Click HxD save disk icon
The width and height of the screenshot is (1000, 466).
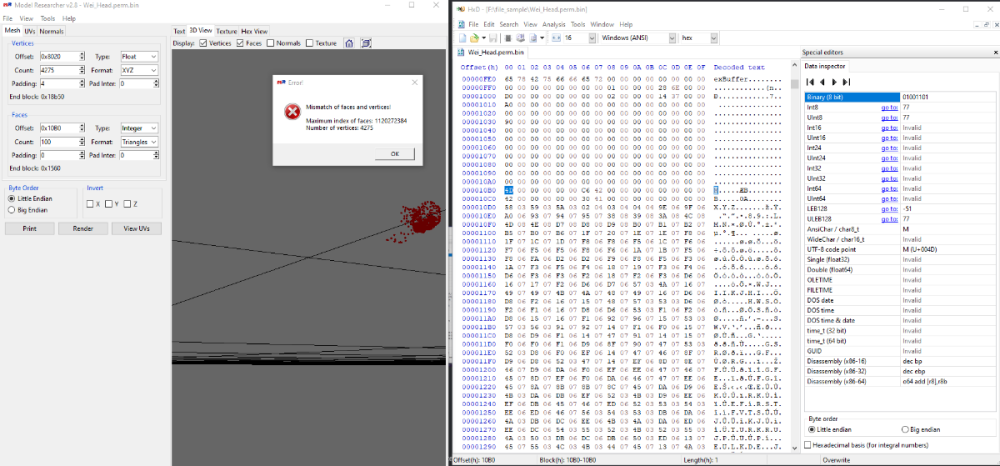493,38
